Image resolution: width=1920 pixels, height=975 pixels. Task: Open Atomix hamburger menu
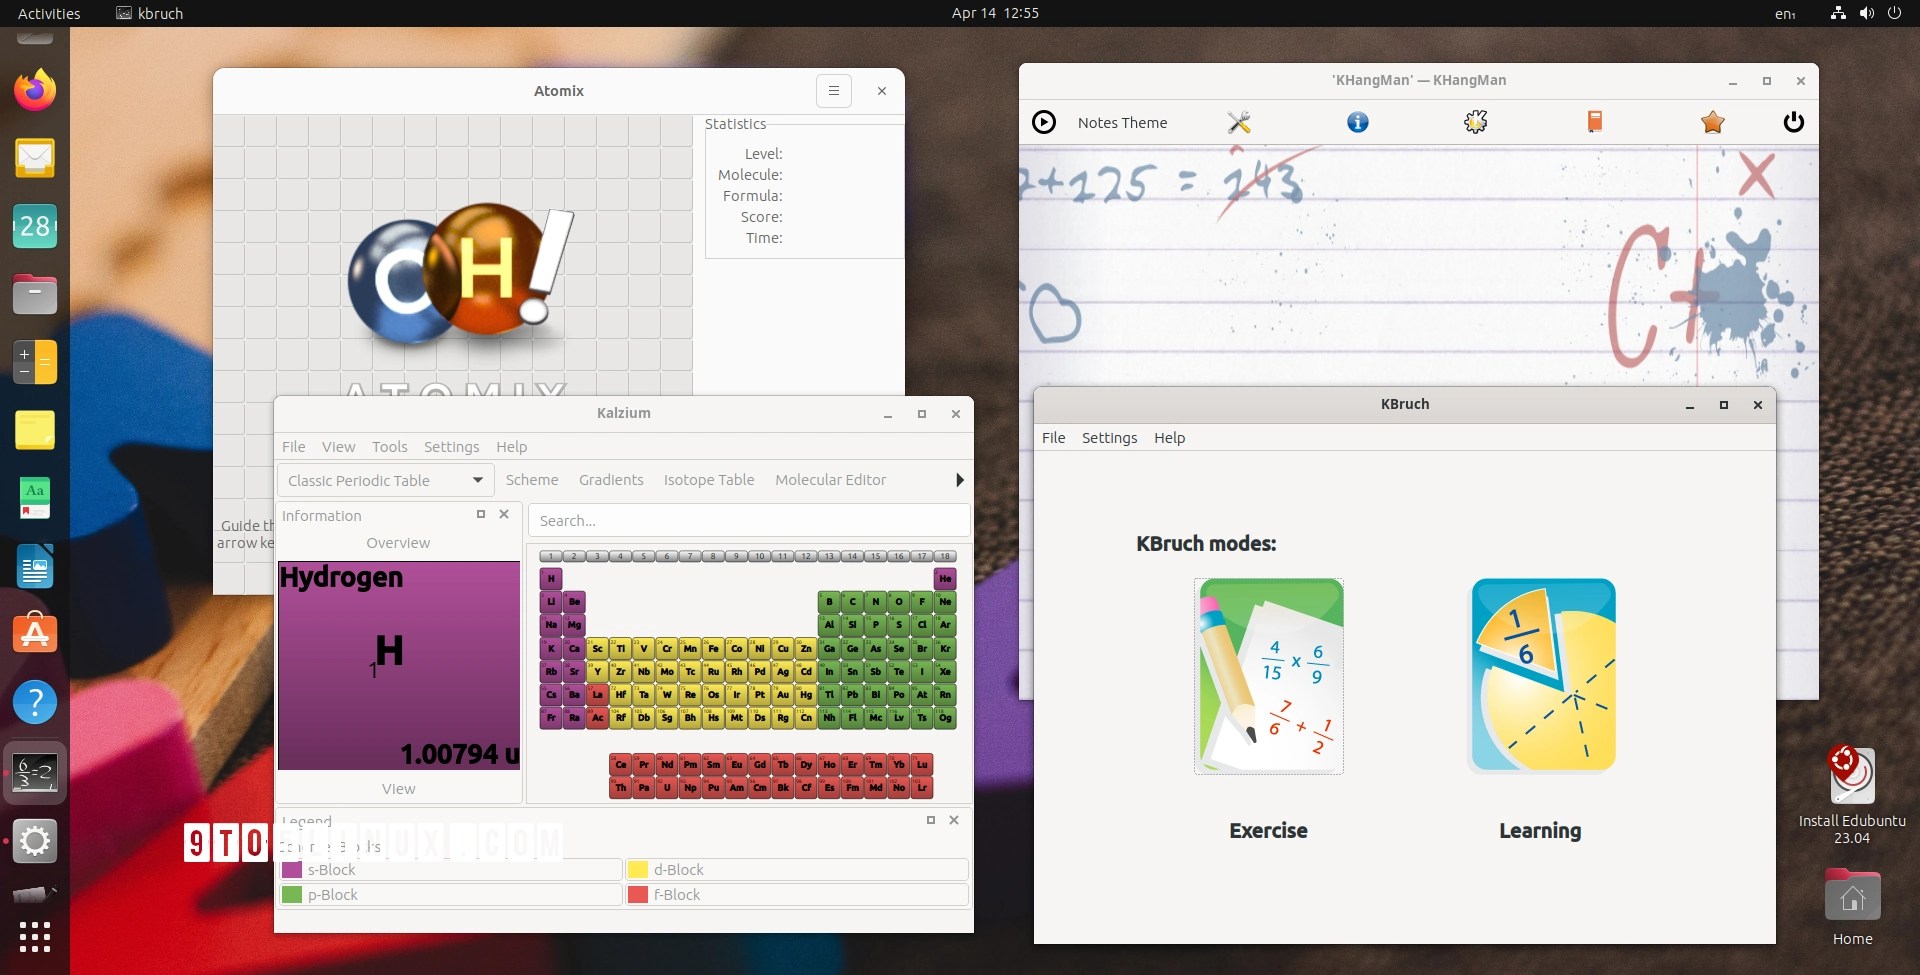point(834,91)
